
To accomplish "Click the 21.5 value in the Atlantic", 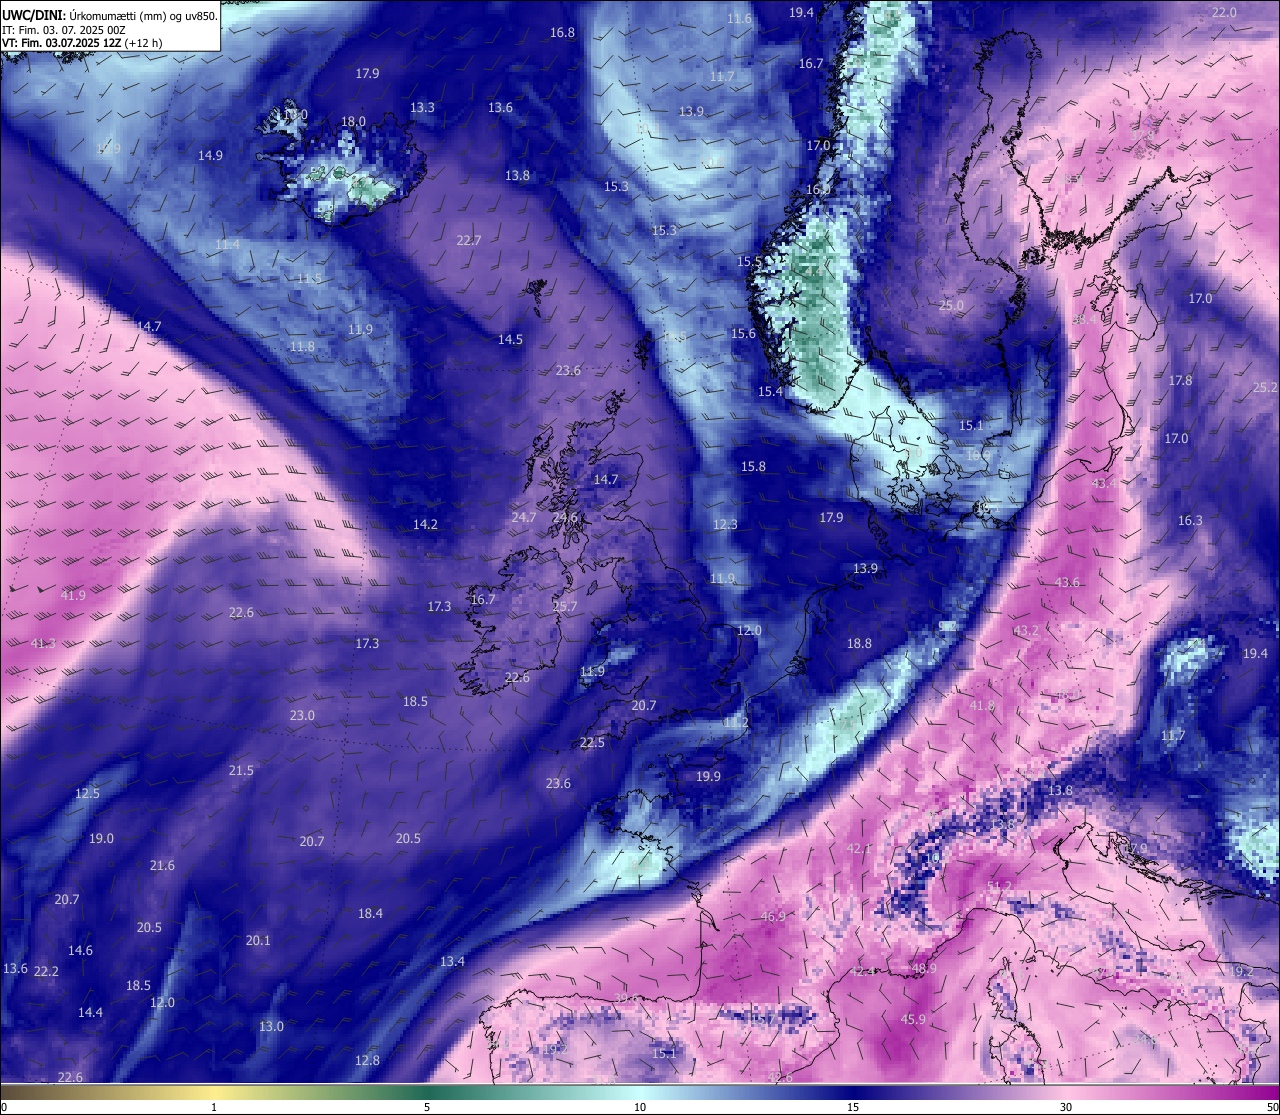I will pyautogui.click(x=241, y=770).
